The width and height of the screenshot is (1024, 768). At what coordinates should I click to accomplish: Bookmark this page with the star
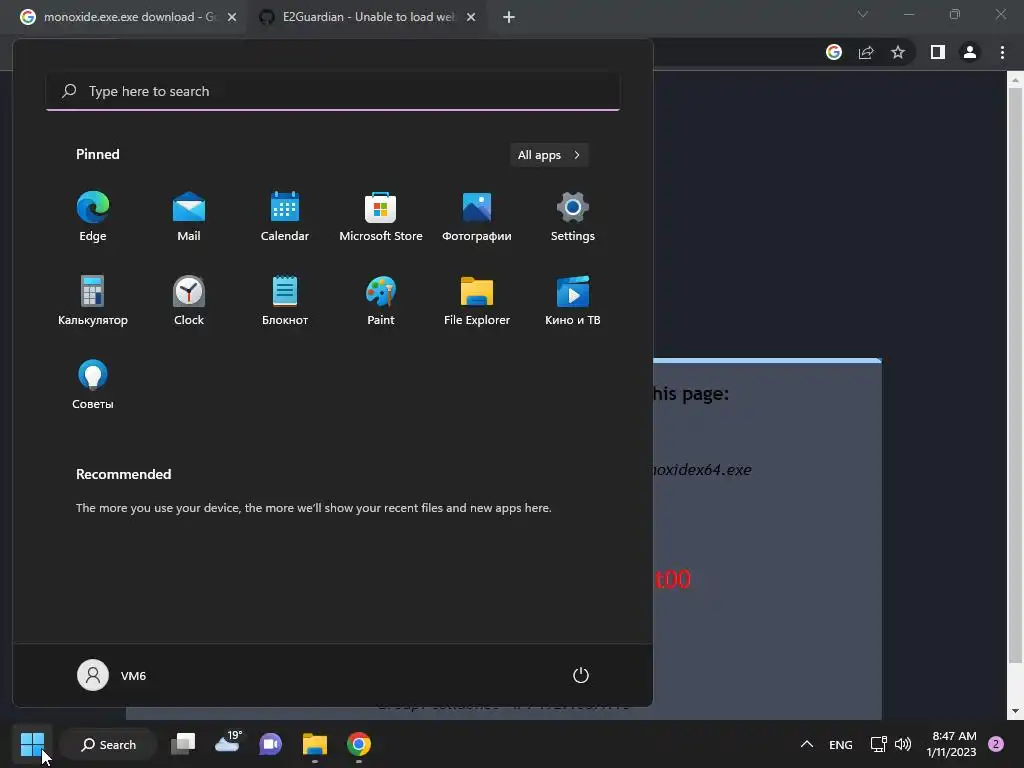click(x=898, y=52)
